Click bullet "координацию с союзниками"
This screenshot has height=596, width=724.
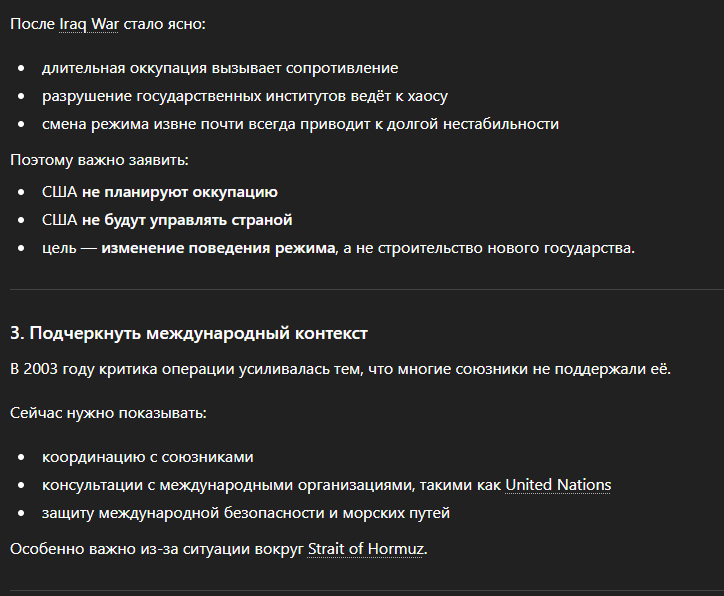(148, 457)
